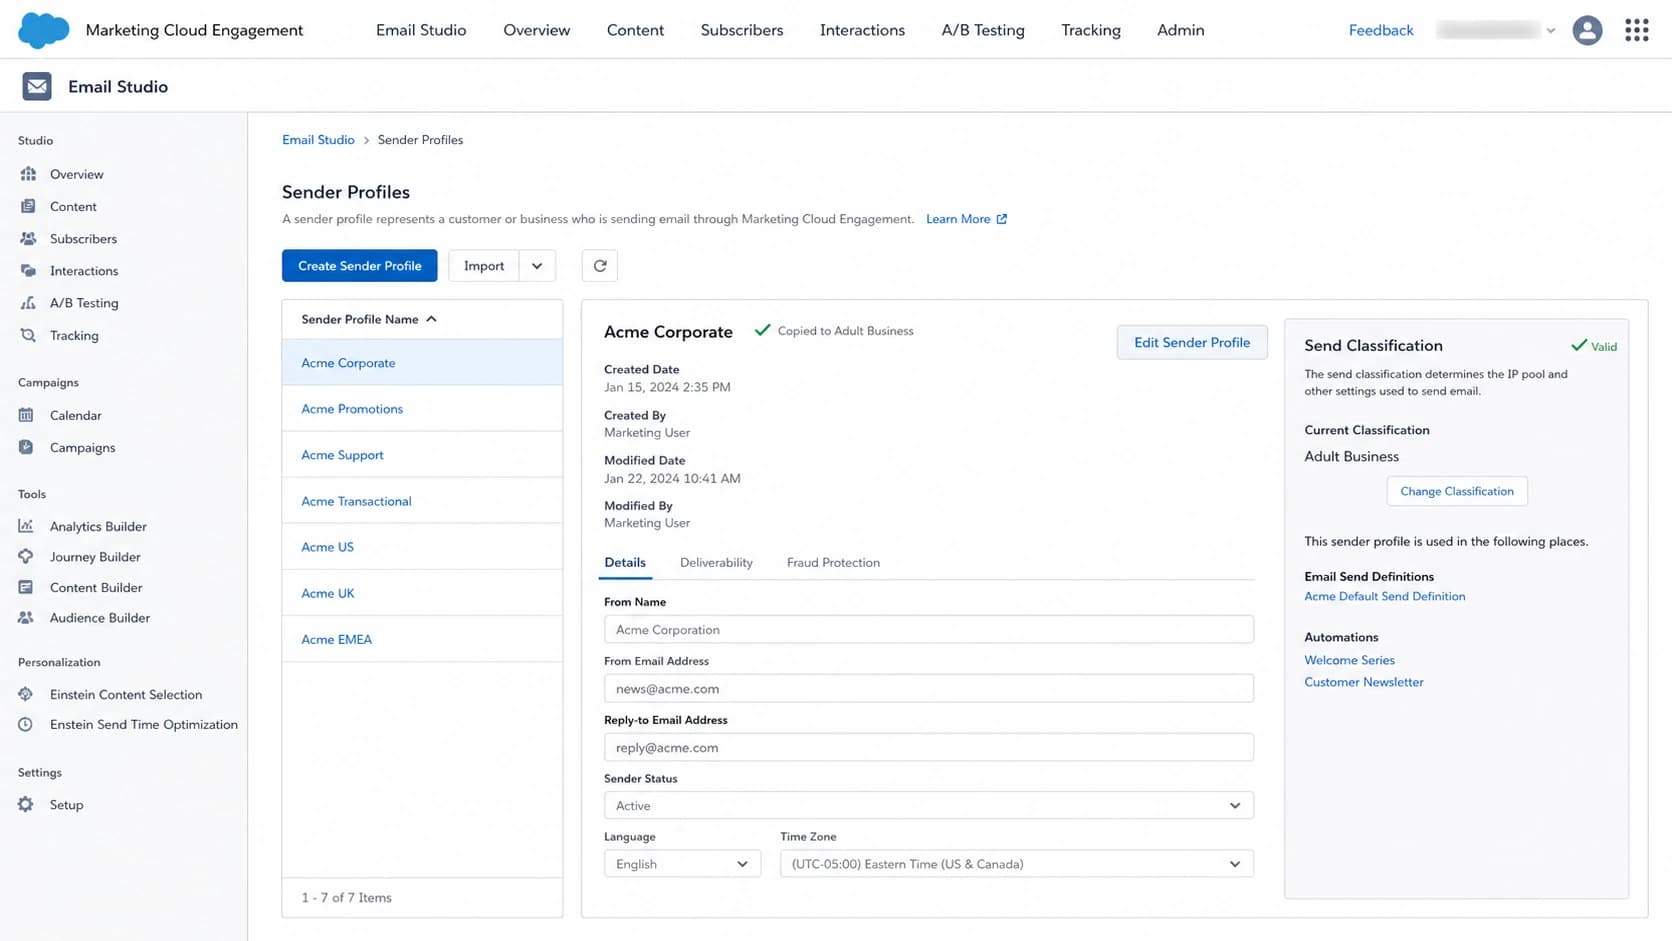Click the Content sidebar icon
Image resolution: width=1672 pixels, height=941 pixels.
28,206
